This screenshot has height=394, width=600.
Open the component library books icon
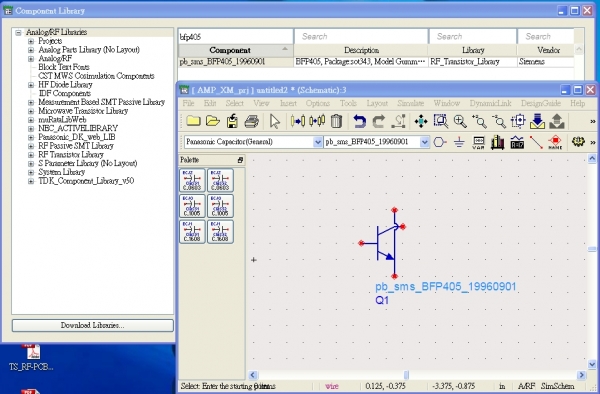tap(497, 143)
